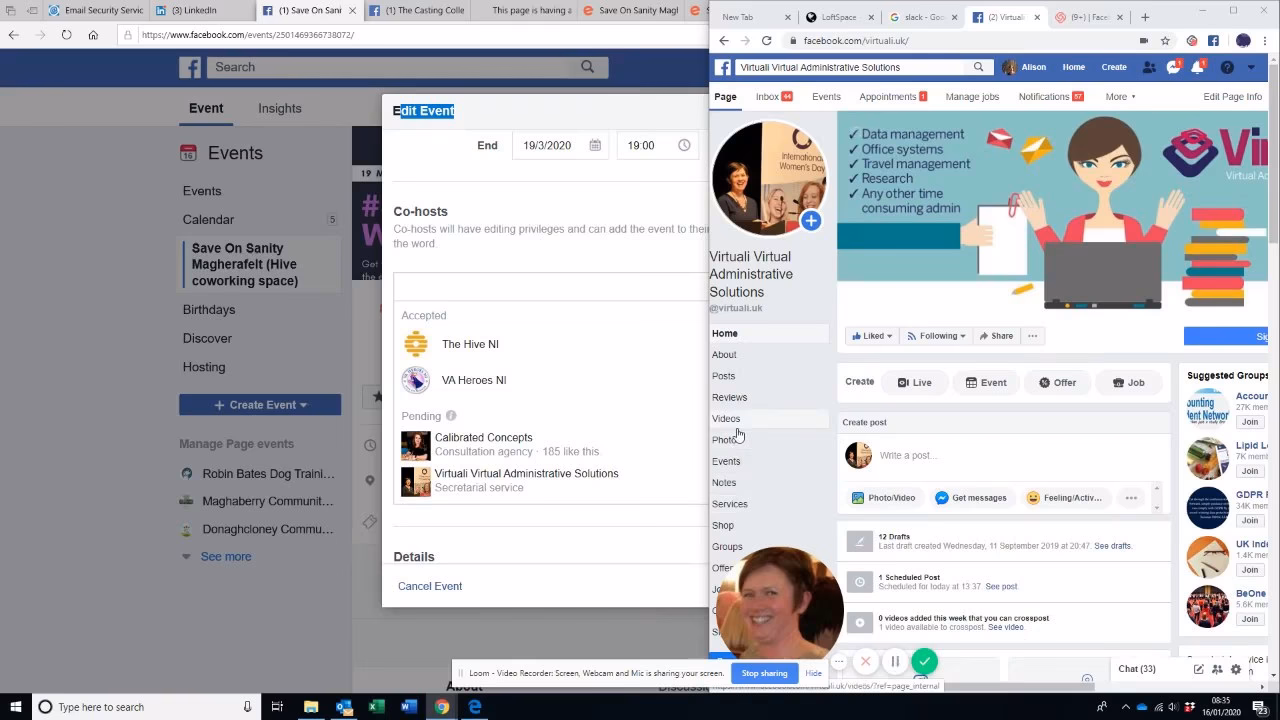The width and height of the screenshot is (1280, 720).
Task: Open more post options ellipsis in Create post
Action: (1131, 498)
